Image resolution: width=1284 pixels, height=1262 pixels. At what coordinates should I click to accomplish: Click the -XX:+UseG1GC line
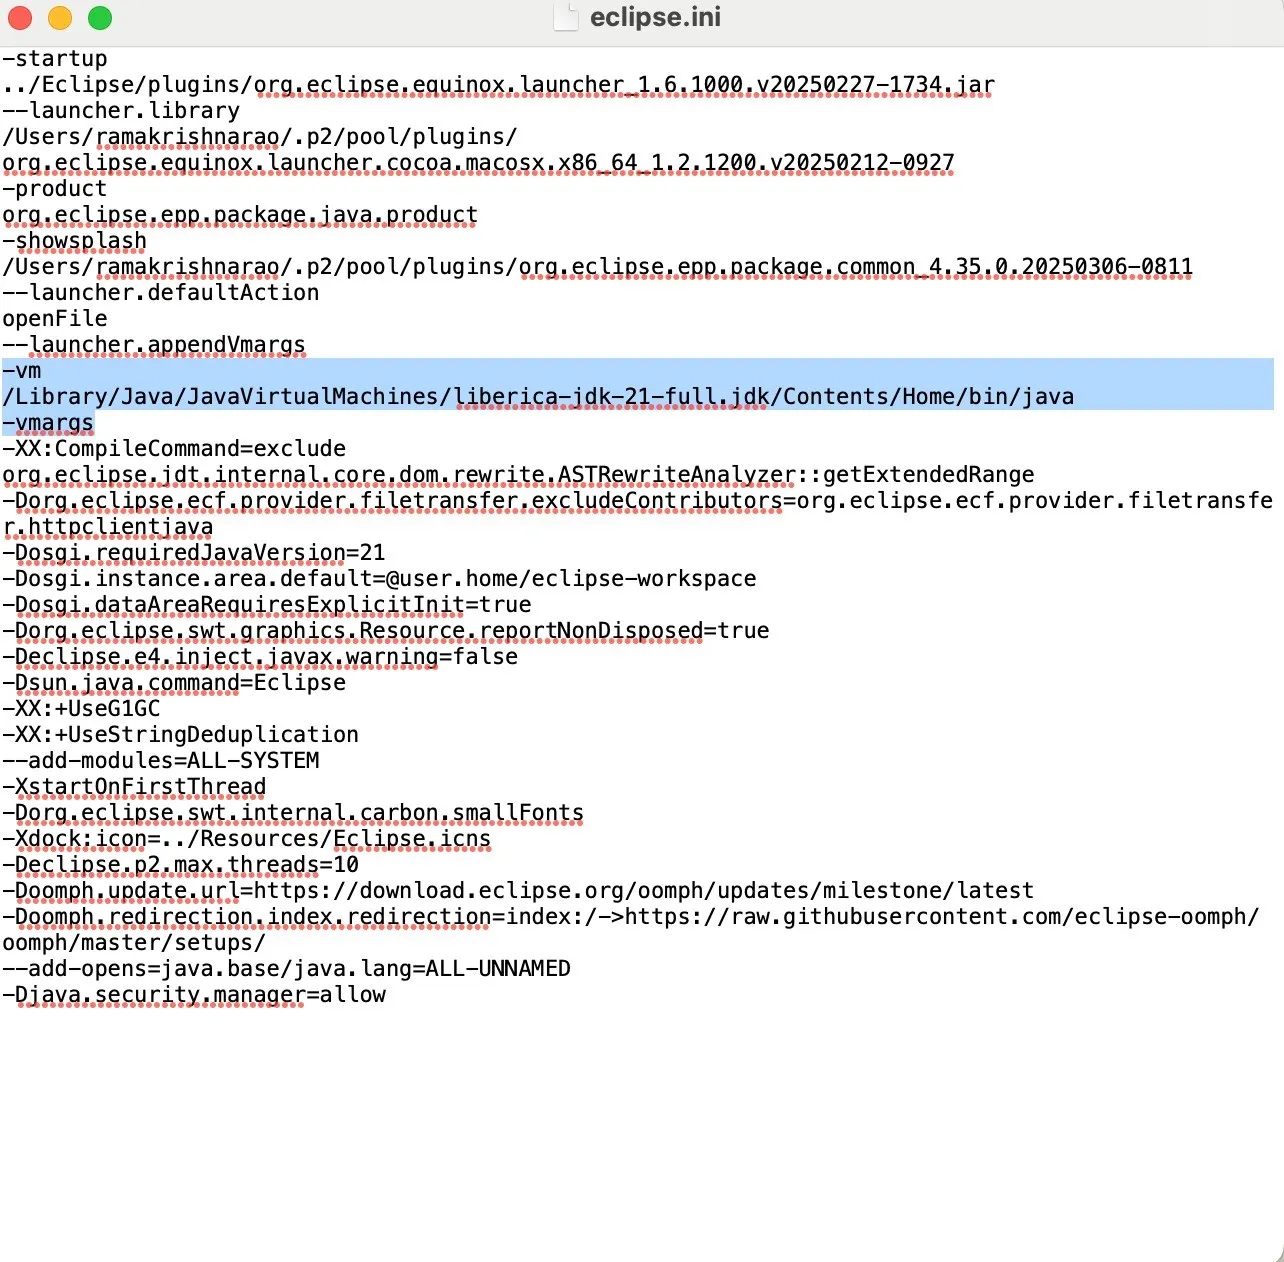click(82, 708)
